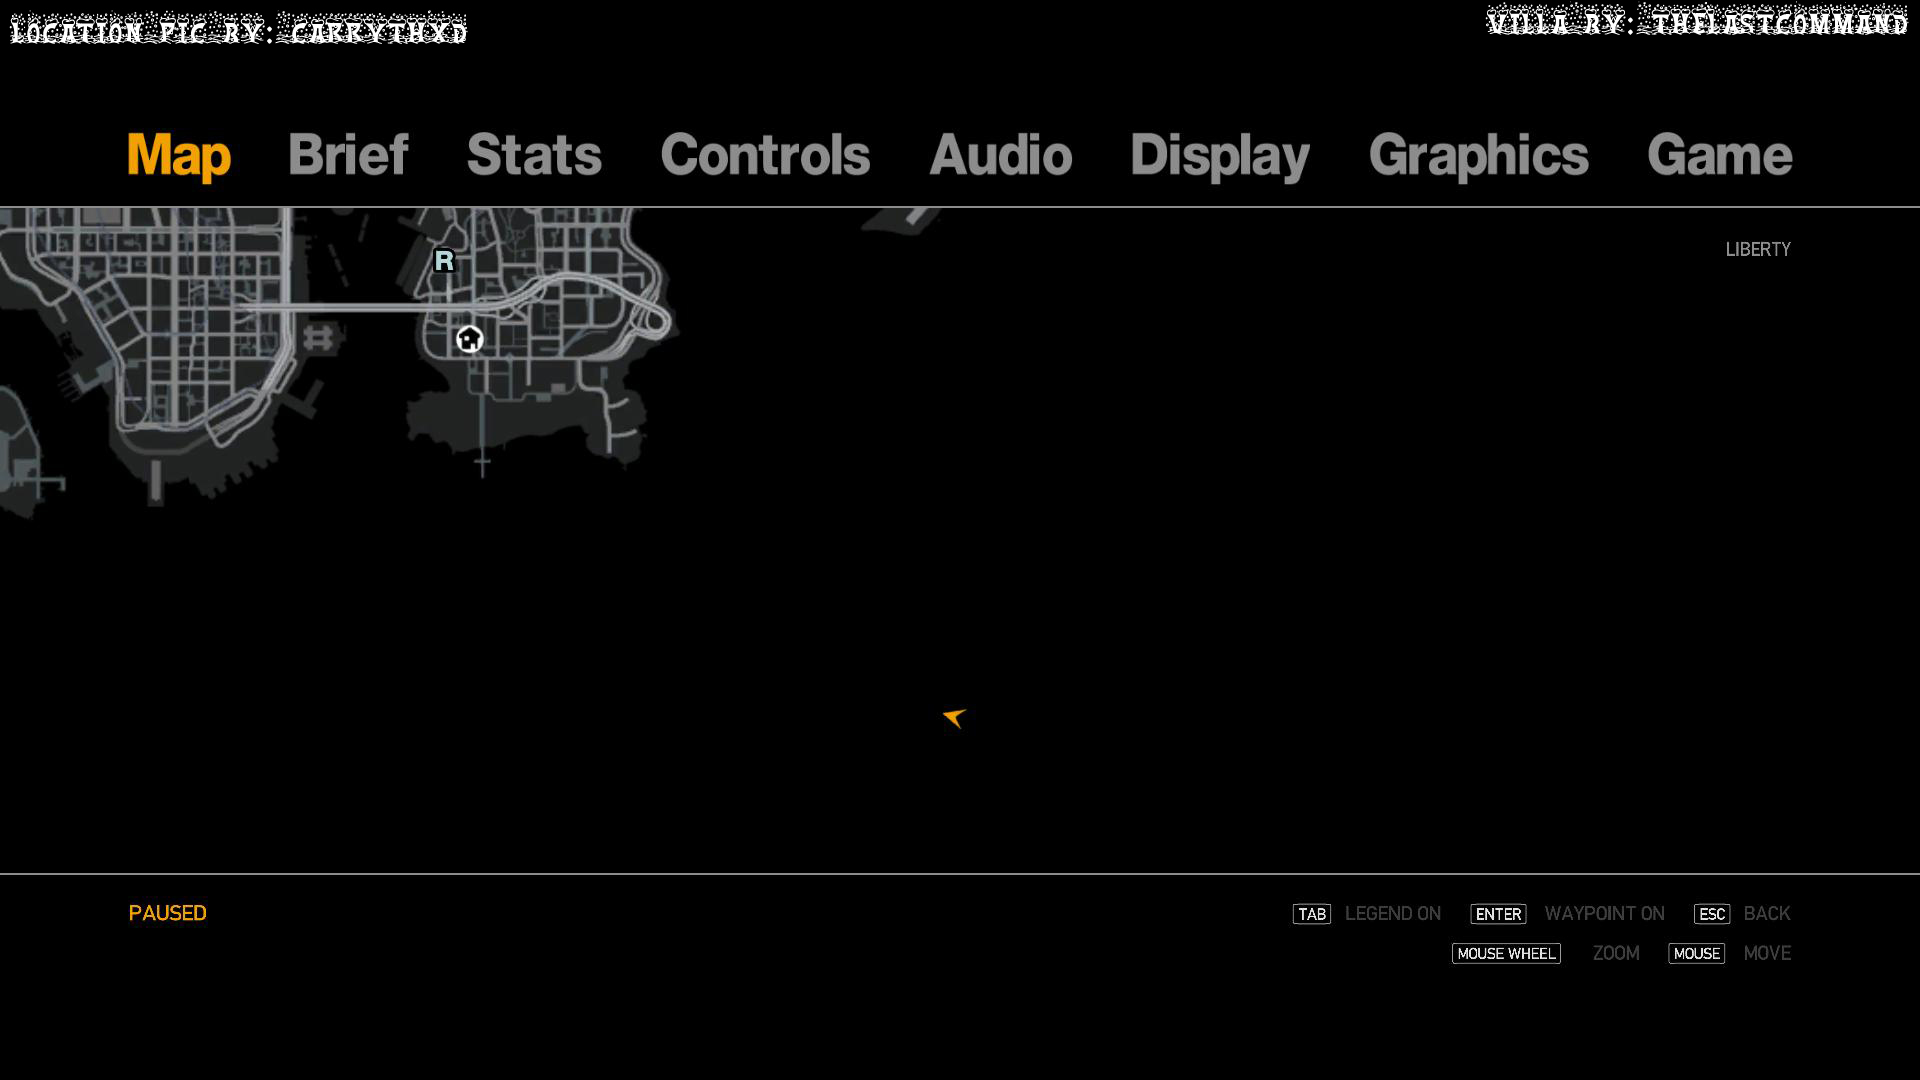This screenshot has width=1920, height=1080.
Task: Click LEGEND ON label
Action: click(1392, 914)
